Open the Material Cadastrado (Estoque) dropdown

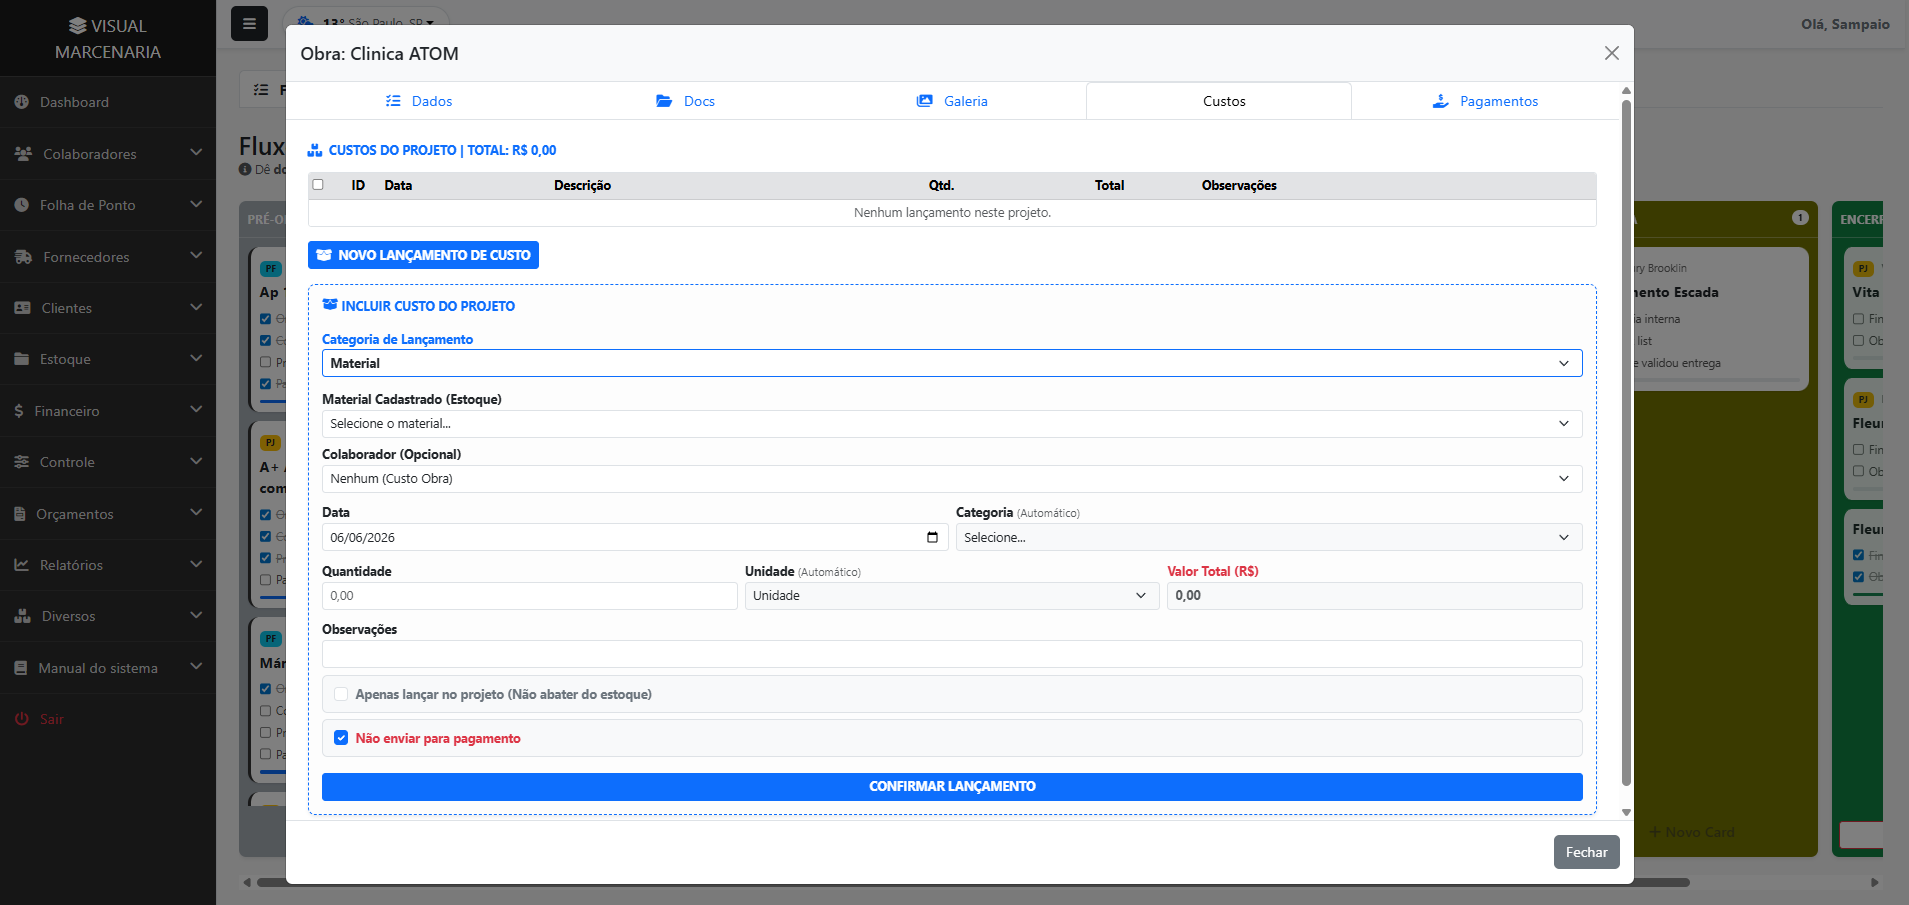coord(952,424)
